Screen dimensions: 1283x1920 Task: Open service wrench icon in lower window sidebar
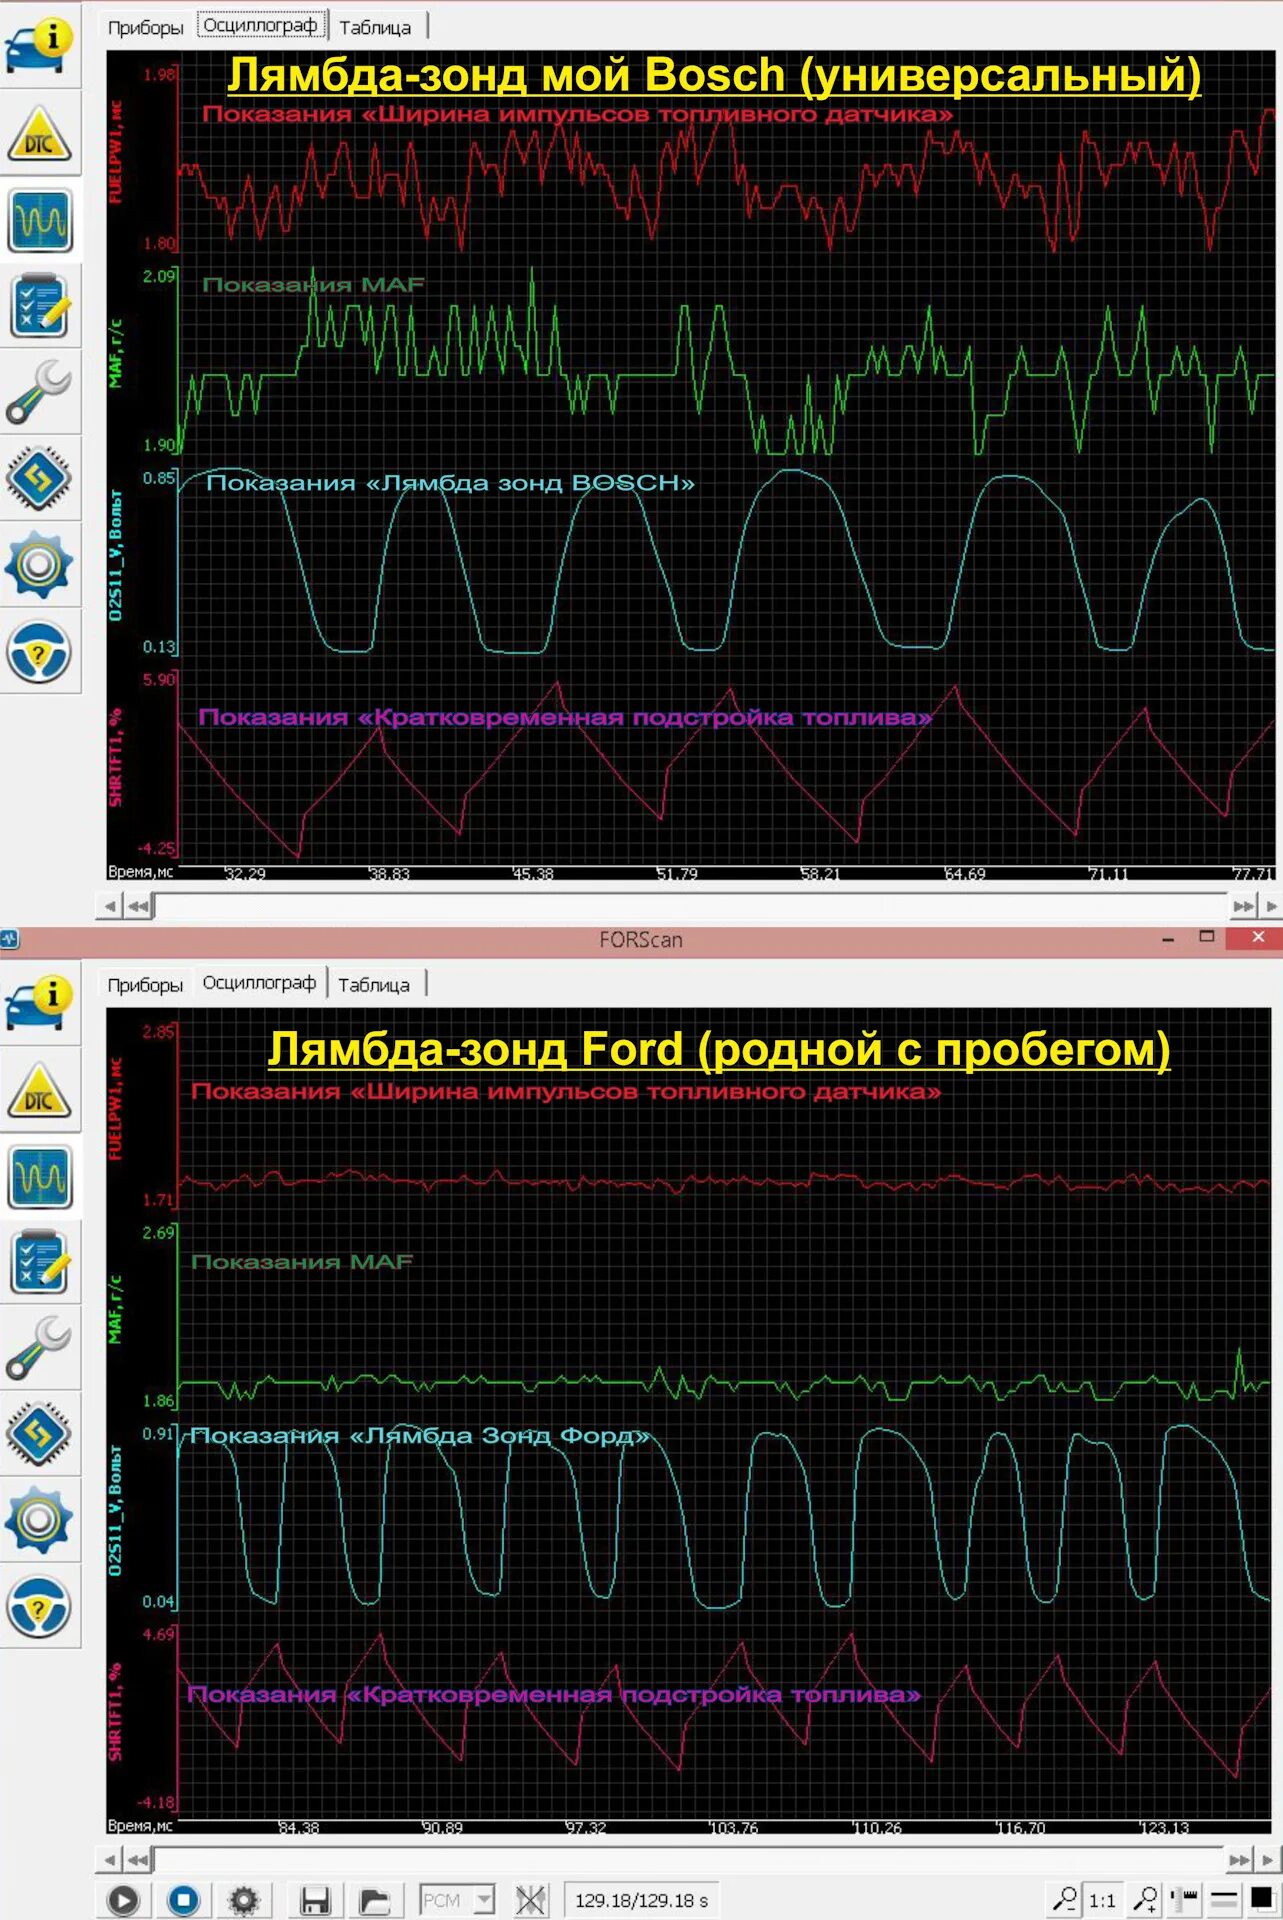click(x=40, y=1348)
